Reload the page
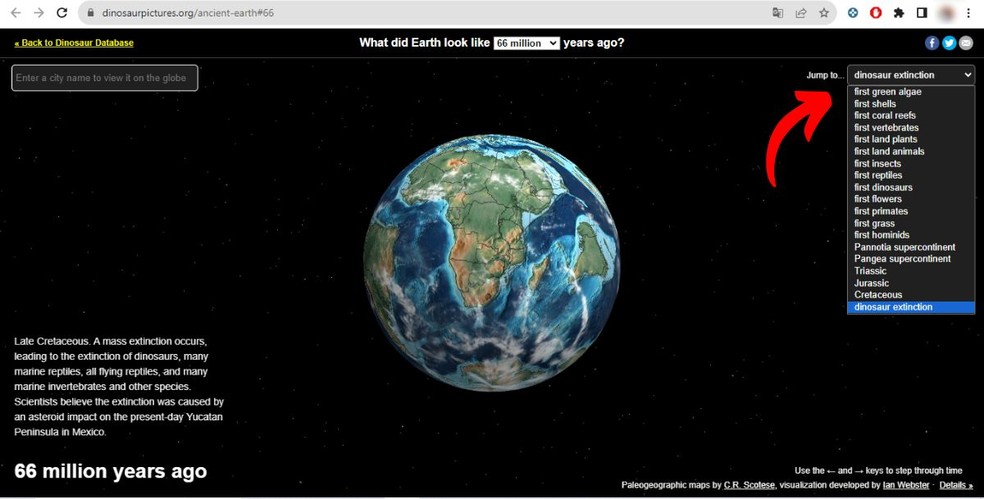 (x=62, y=13)
